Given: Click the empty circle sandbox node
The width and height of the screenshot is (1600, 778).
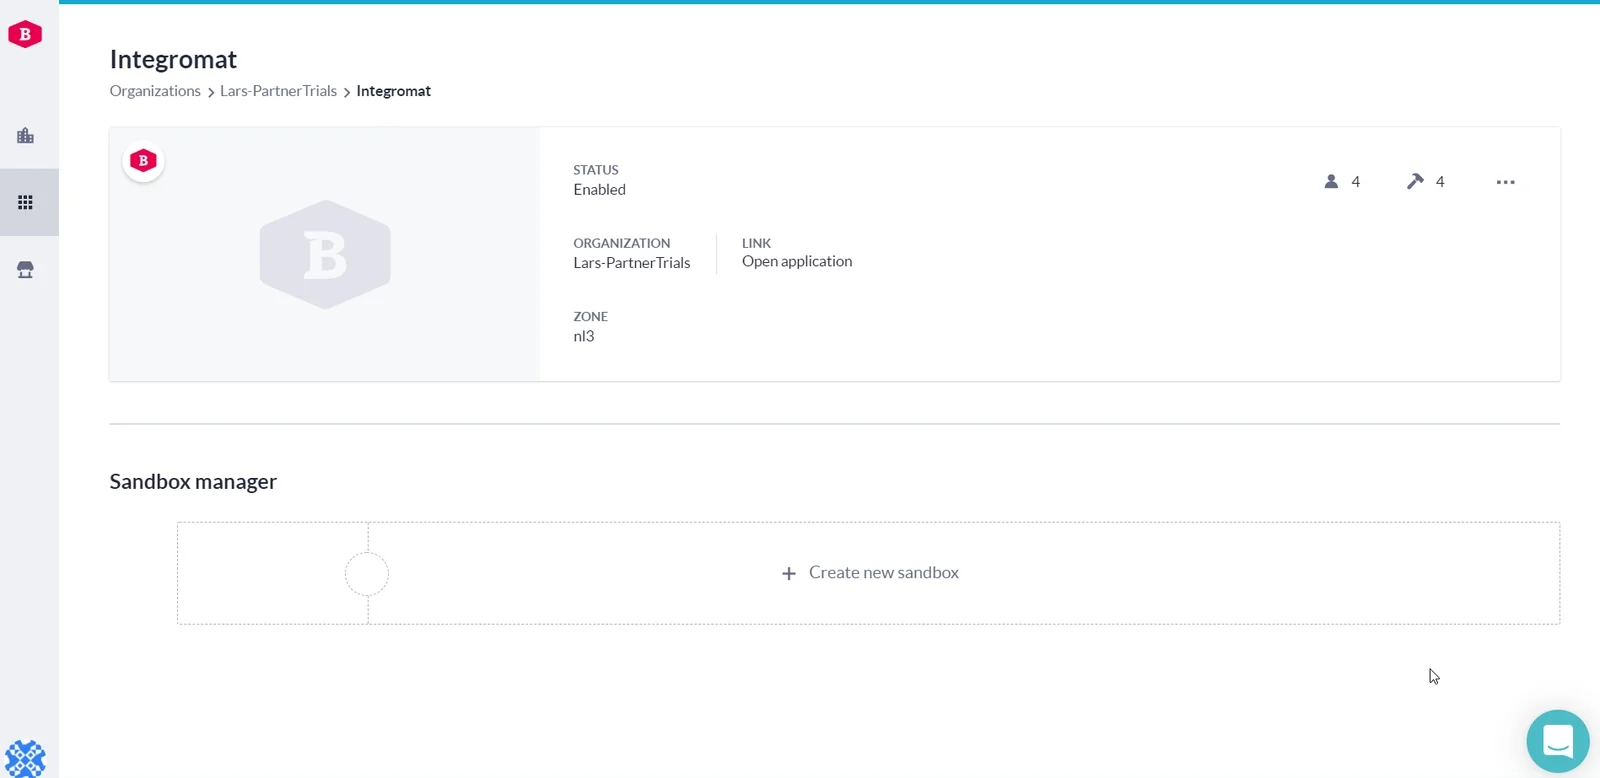Looking at the screenshot, I should pyautogui.click(x=367, y=574).
